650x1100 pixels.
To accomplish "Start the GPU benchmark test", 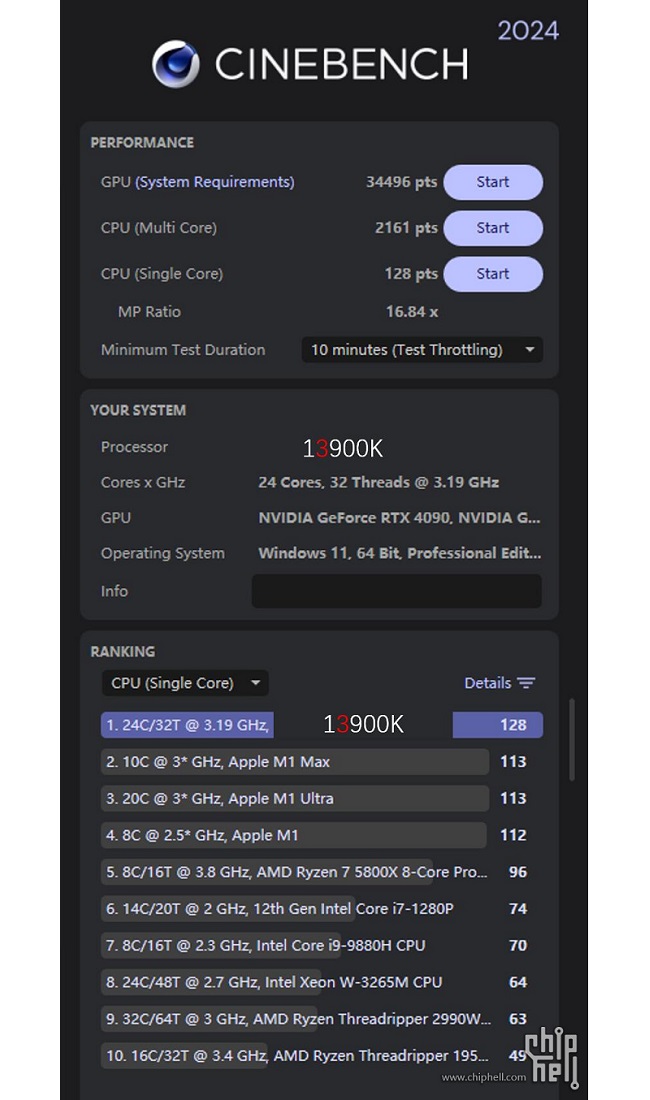I will [x=492, y=182].
